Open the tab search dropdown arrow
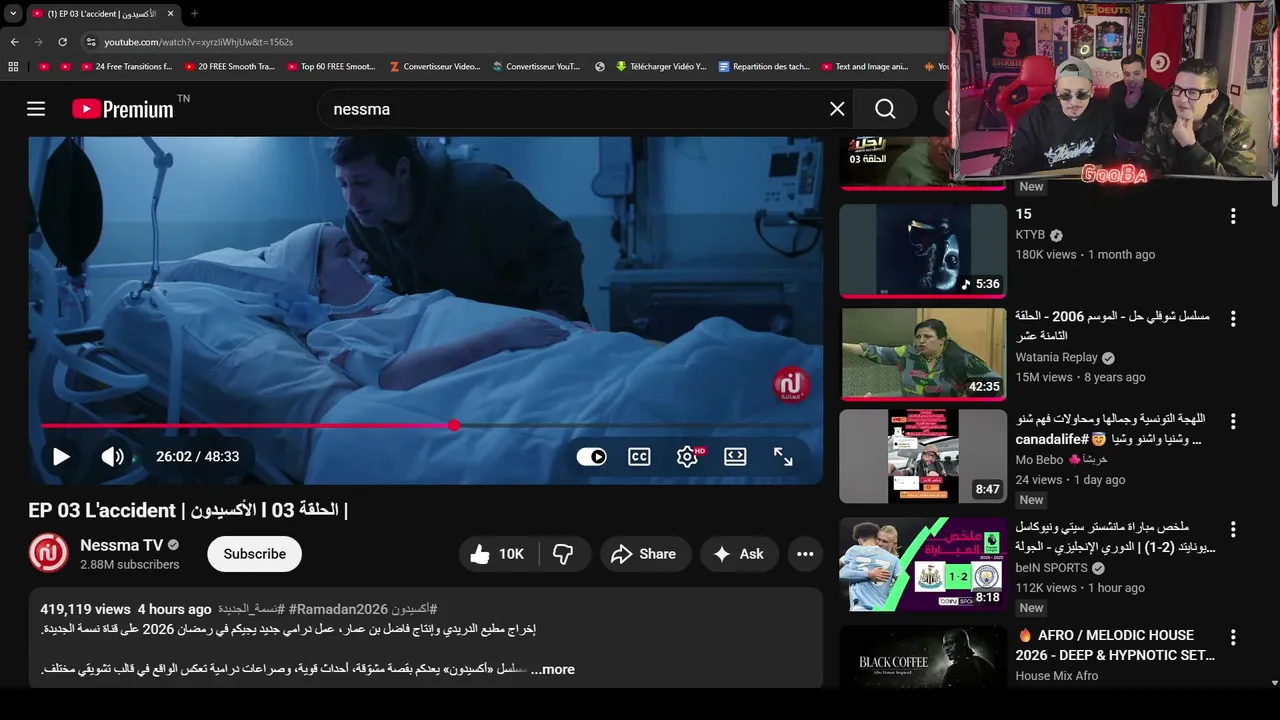The image size is (1280, 720). [x=13, y=14]
